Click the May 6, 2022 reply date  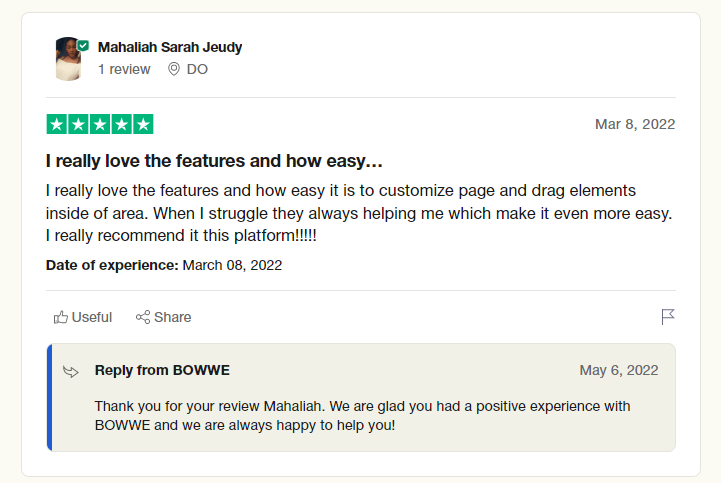pyautogui.click(x=619, y=370)
